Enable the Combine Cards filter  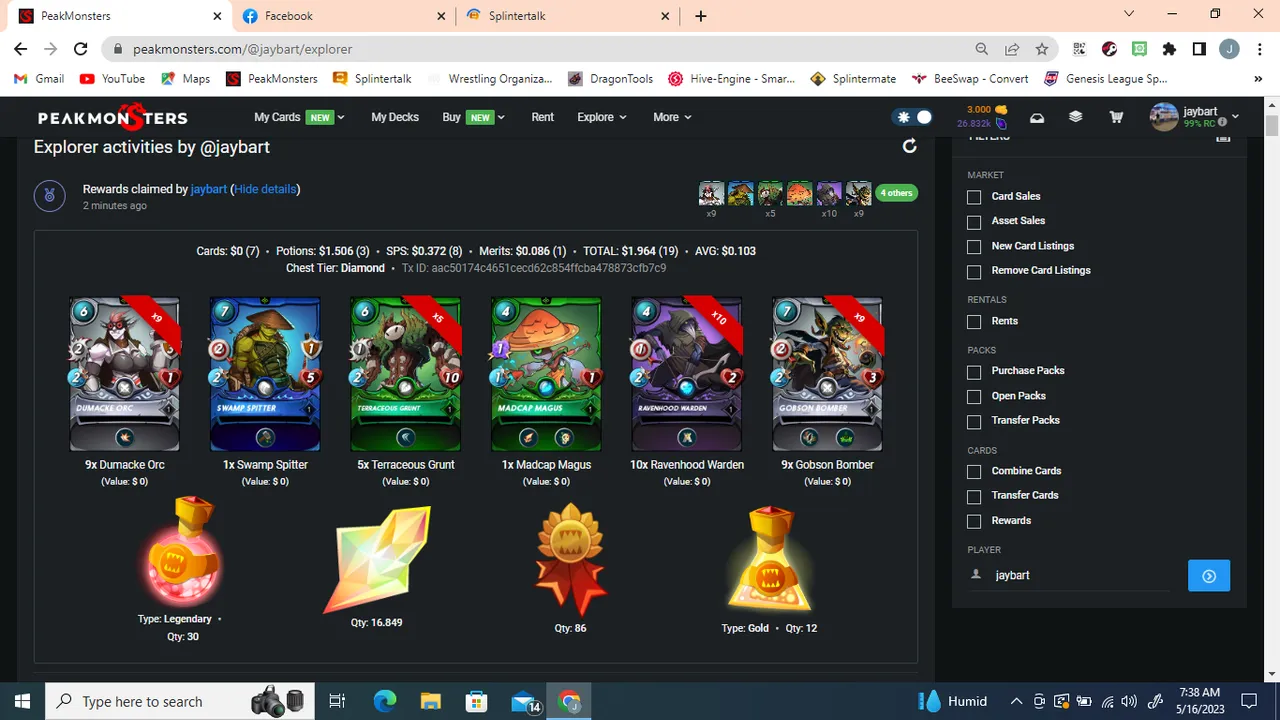point(974,472)
